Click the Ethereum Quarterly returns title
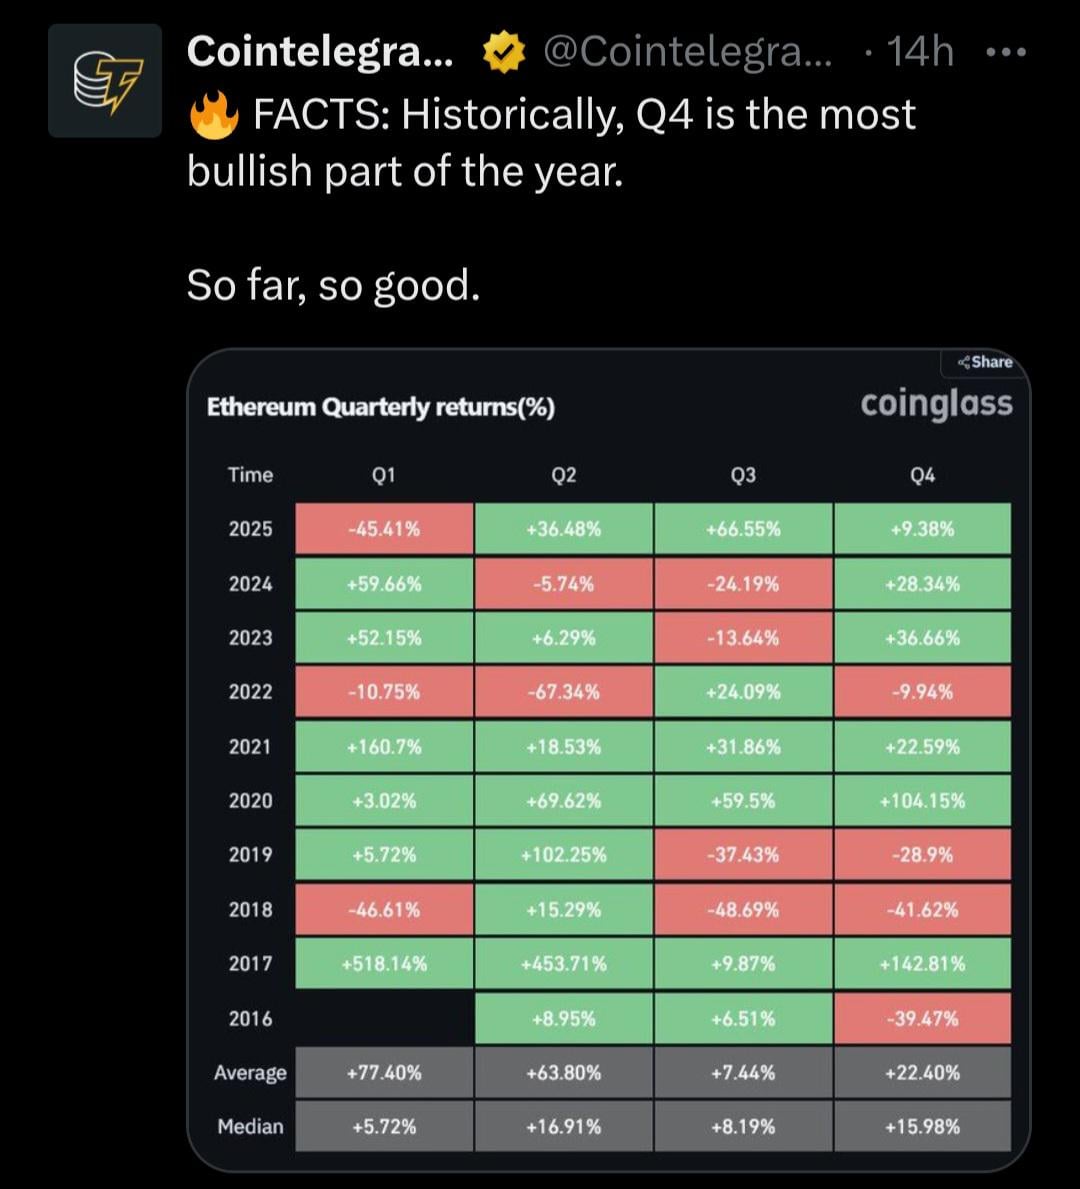This screenshot has width=1080, height=1189. [380, 408]
